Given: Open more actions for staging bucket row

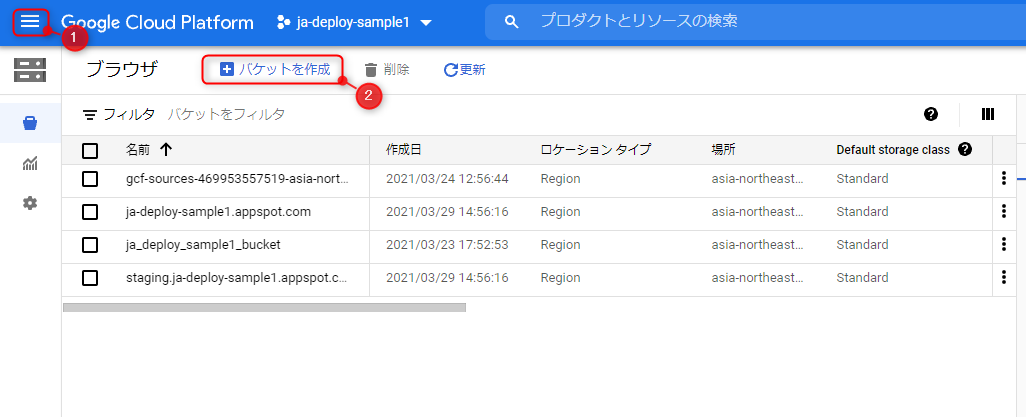Looking at the screenshot, I should (1003, 278).
